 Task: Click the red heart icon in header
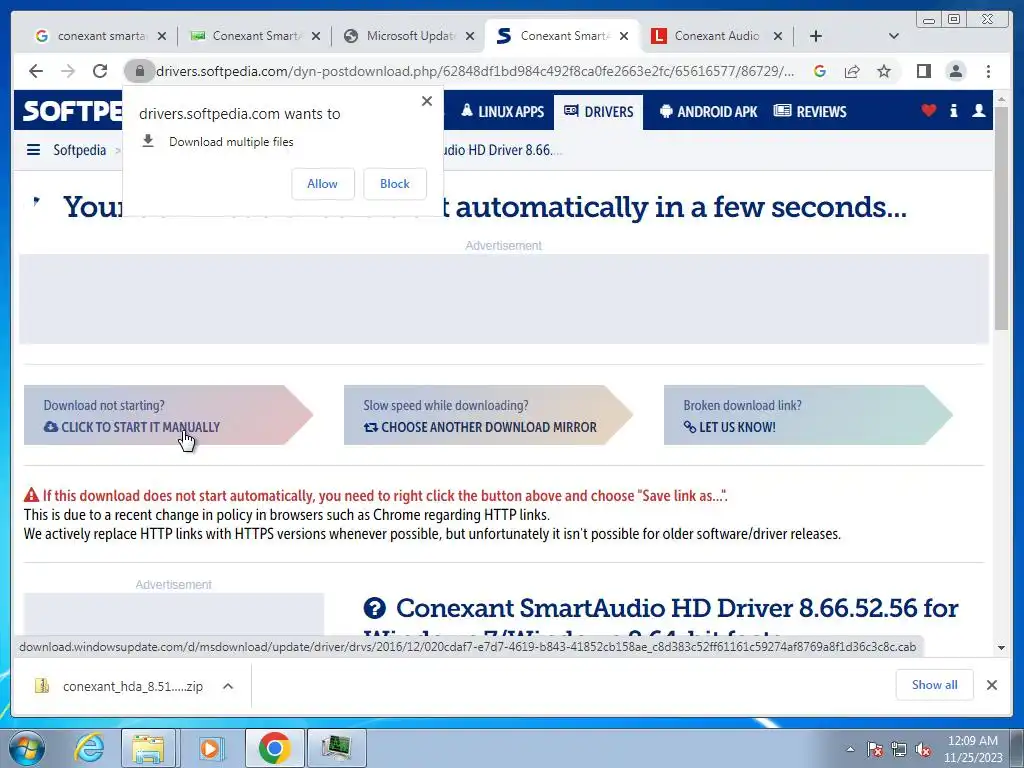click(929, 111)
